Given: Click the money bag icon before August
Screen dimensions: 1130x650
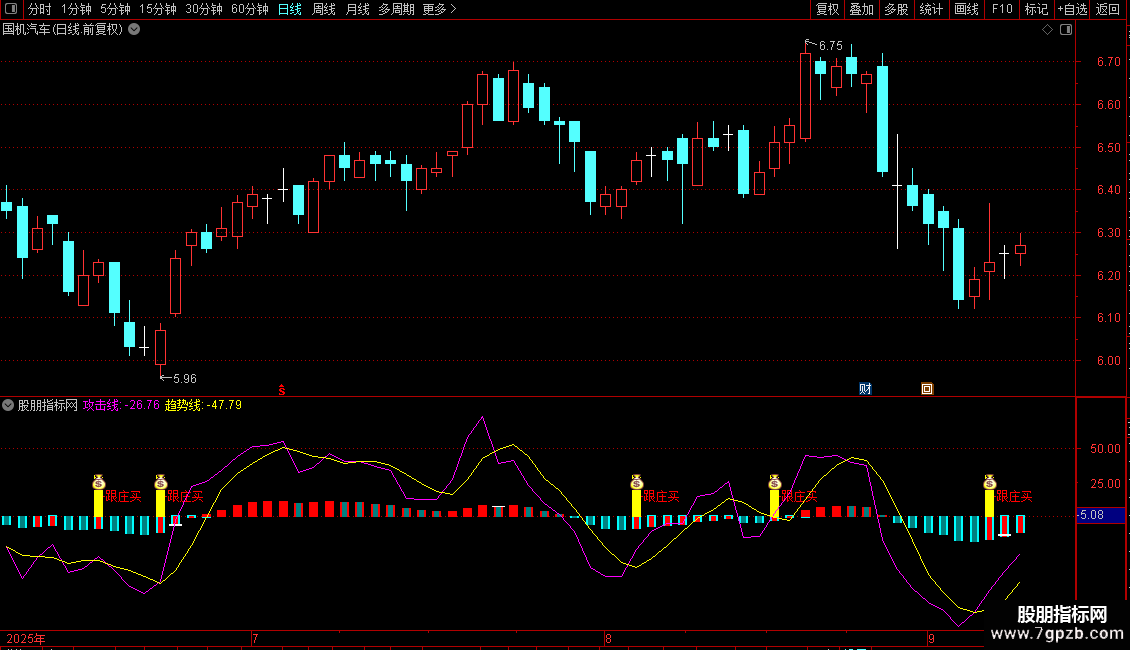Looking at the screenshot, I should (636, 482).
